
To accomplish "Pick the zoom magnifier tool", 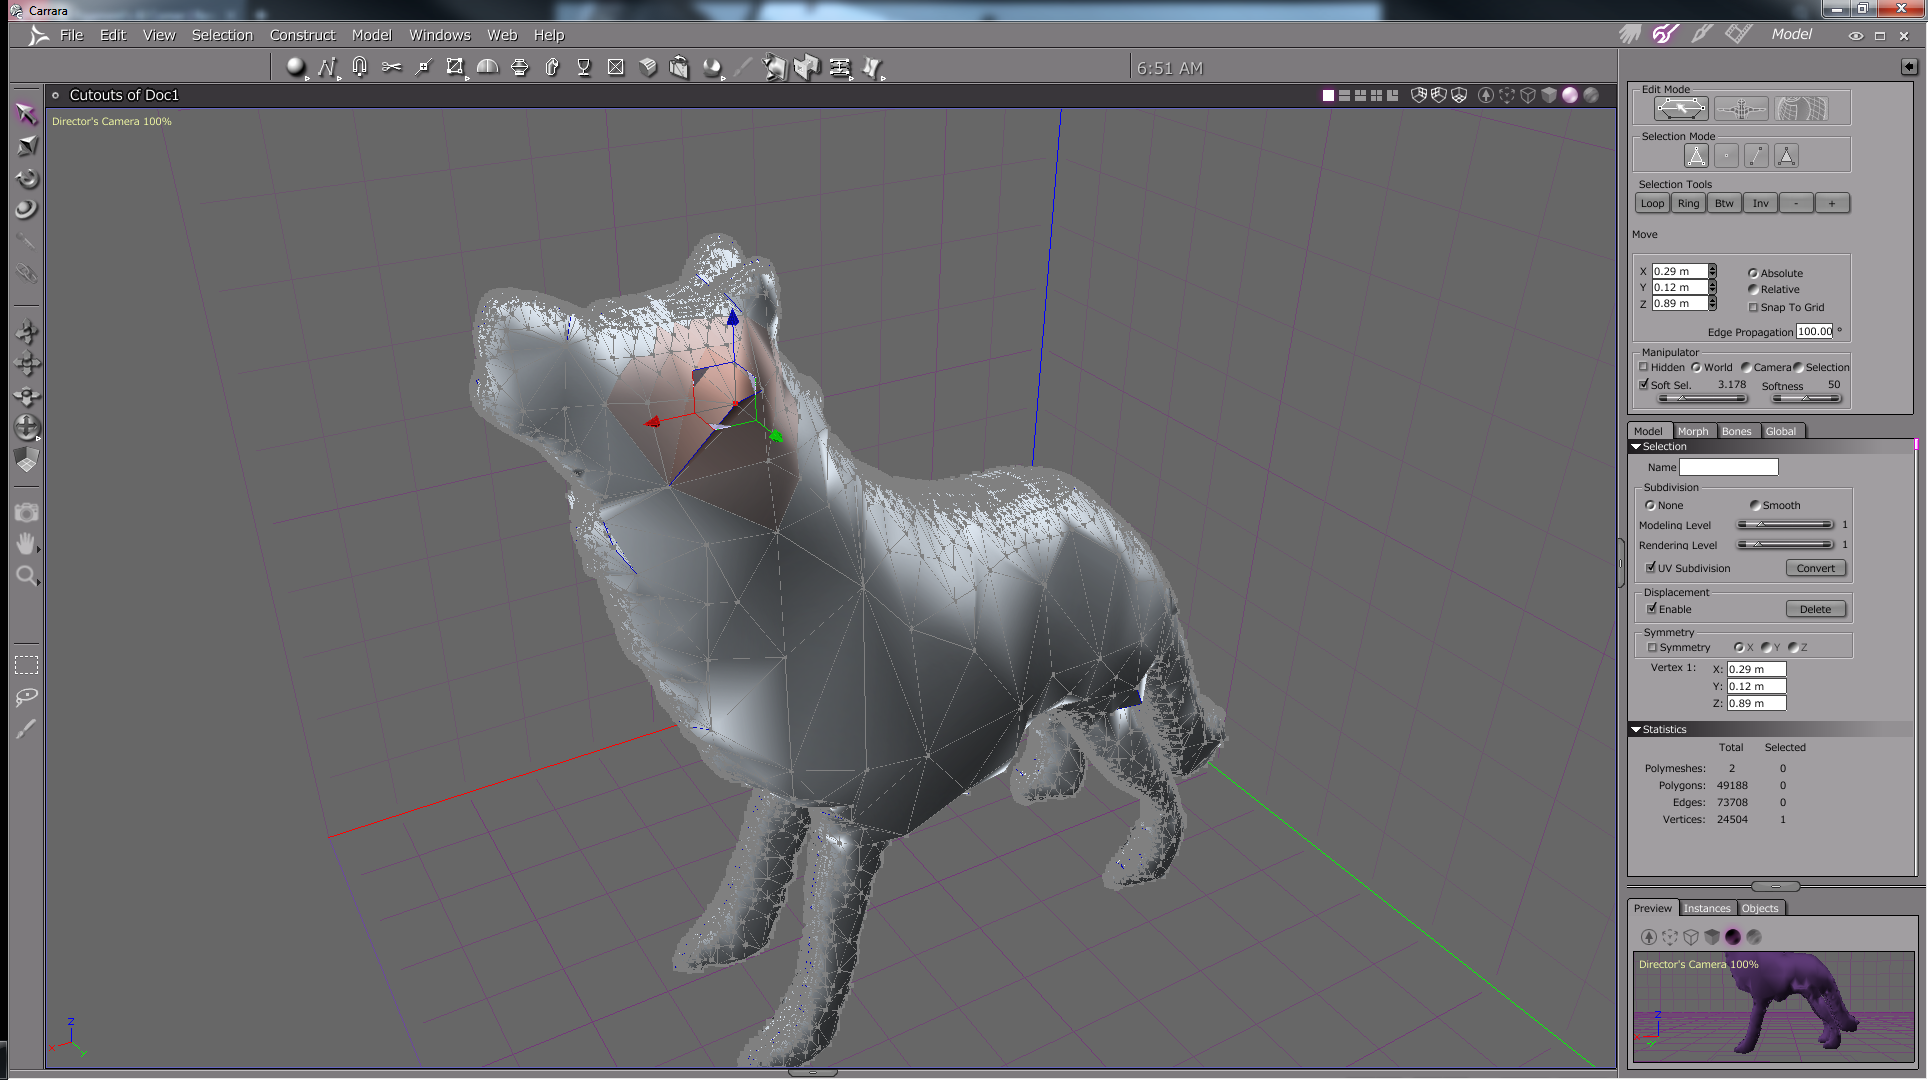I will [26, 575].
